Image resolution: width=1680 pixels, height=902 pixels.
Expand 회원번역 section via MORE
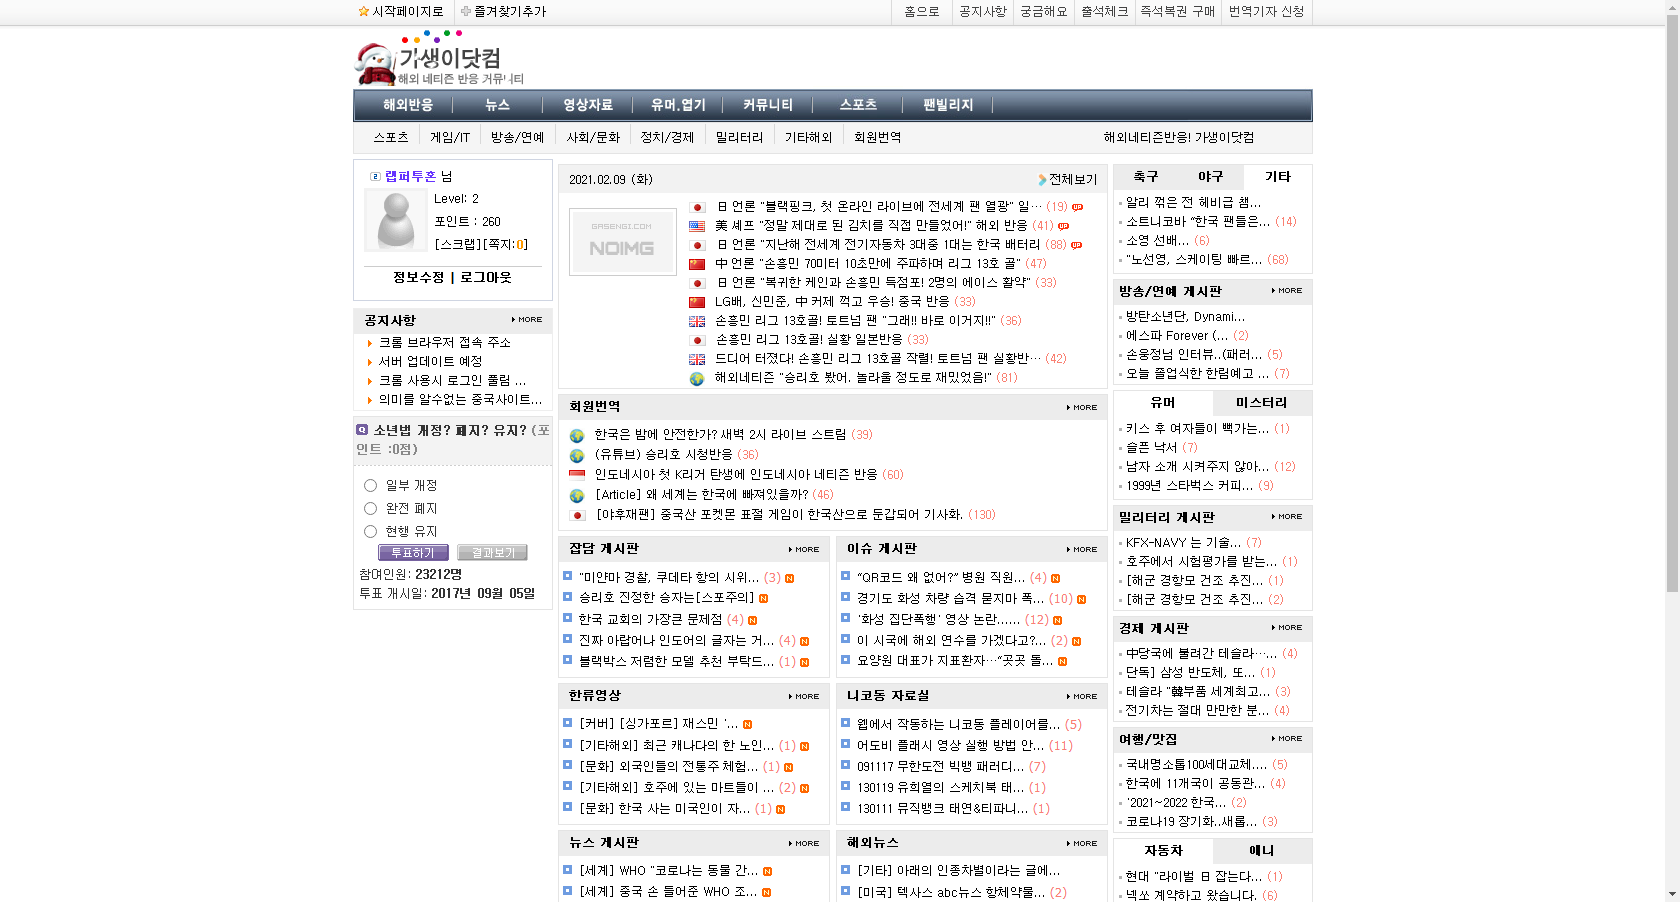click(x=1082, y=407)
